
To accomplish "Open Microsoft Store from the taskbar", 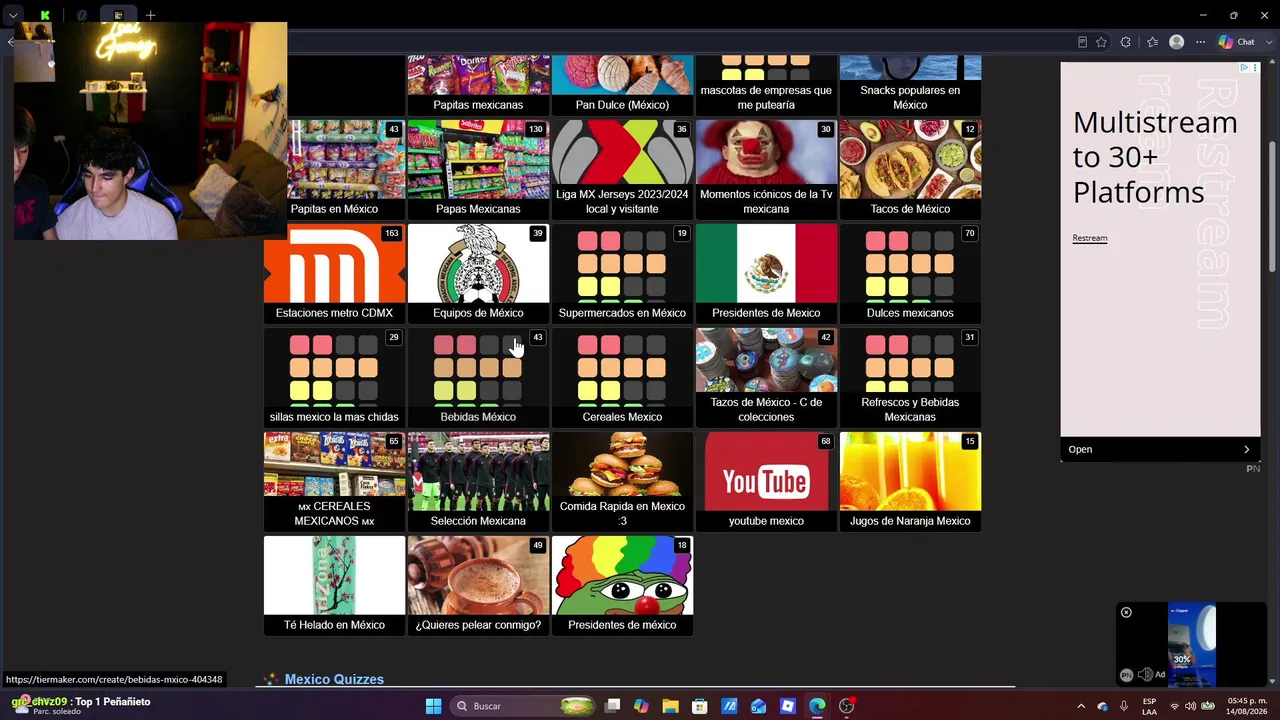I will 700,706.
